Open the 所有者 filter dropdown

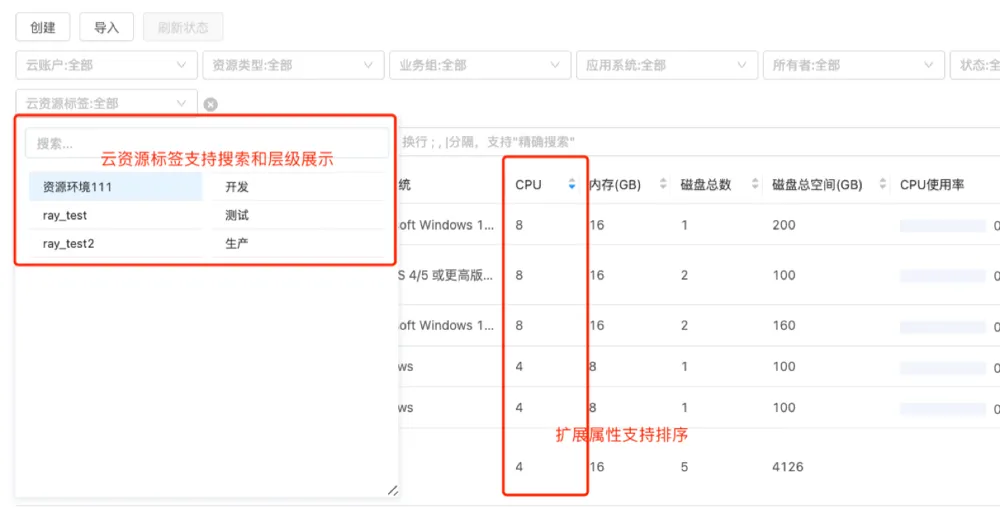pyautogui.click(x=854, y=65)
